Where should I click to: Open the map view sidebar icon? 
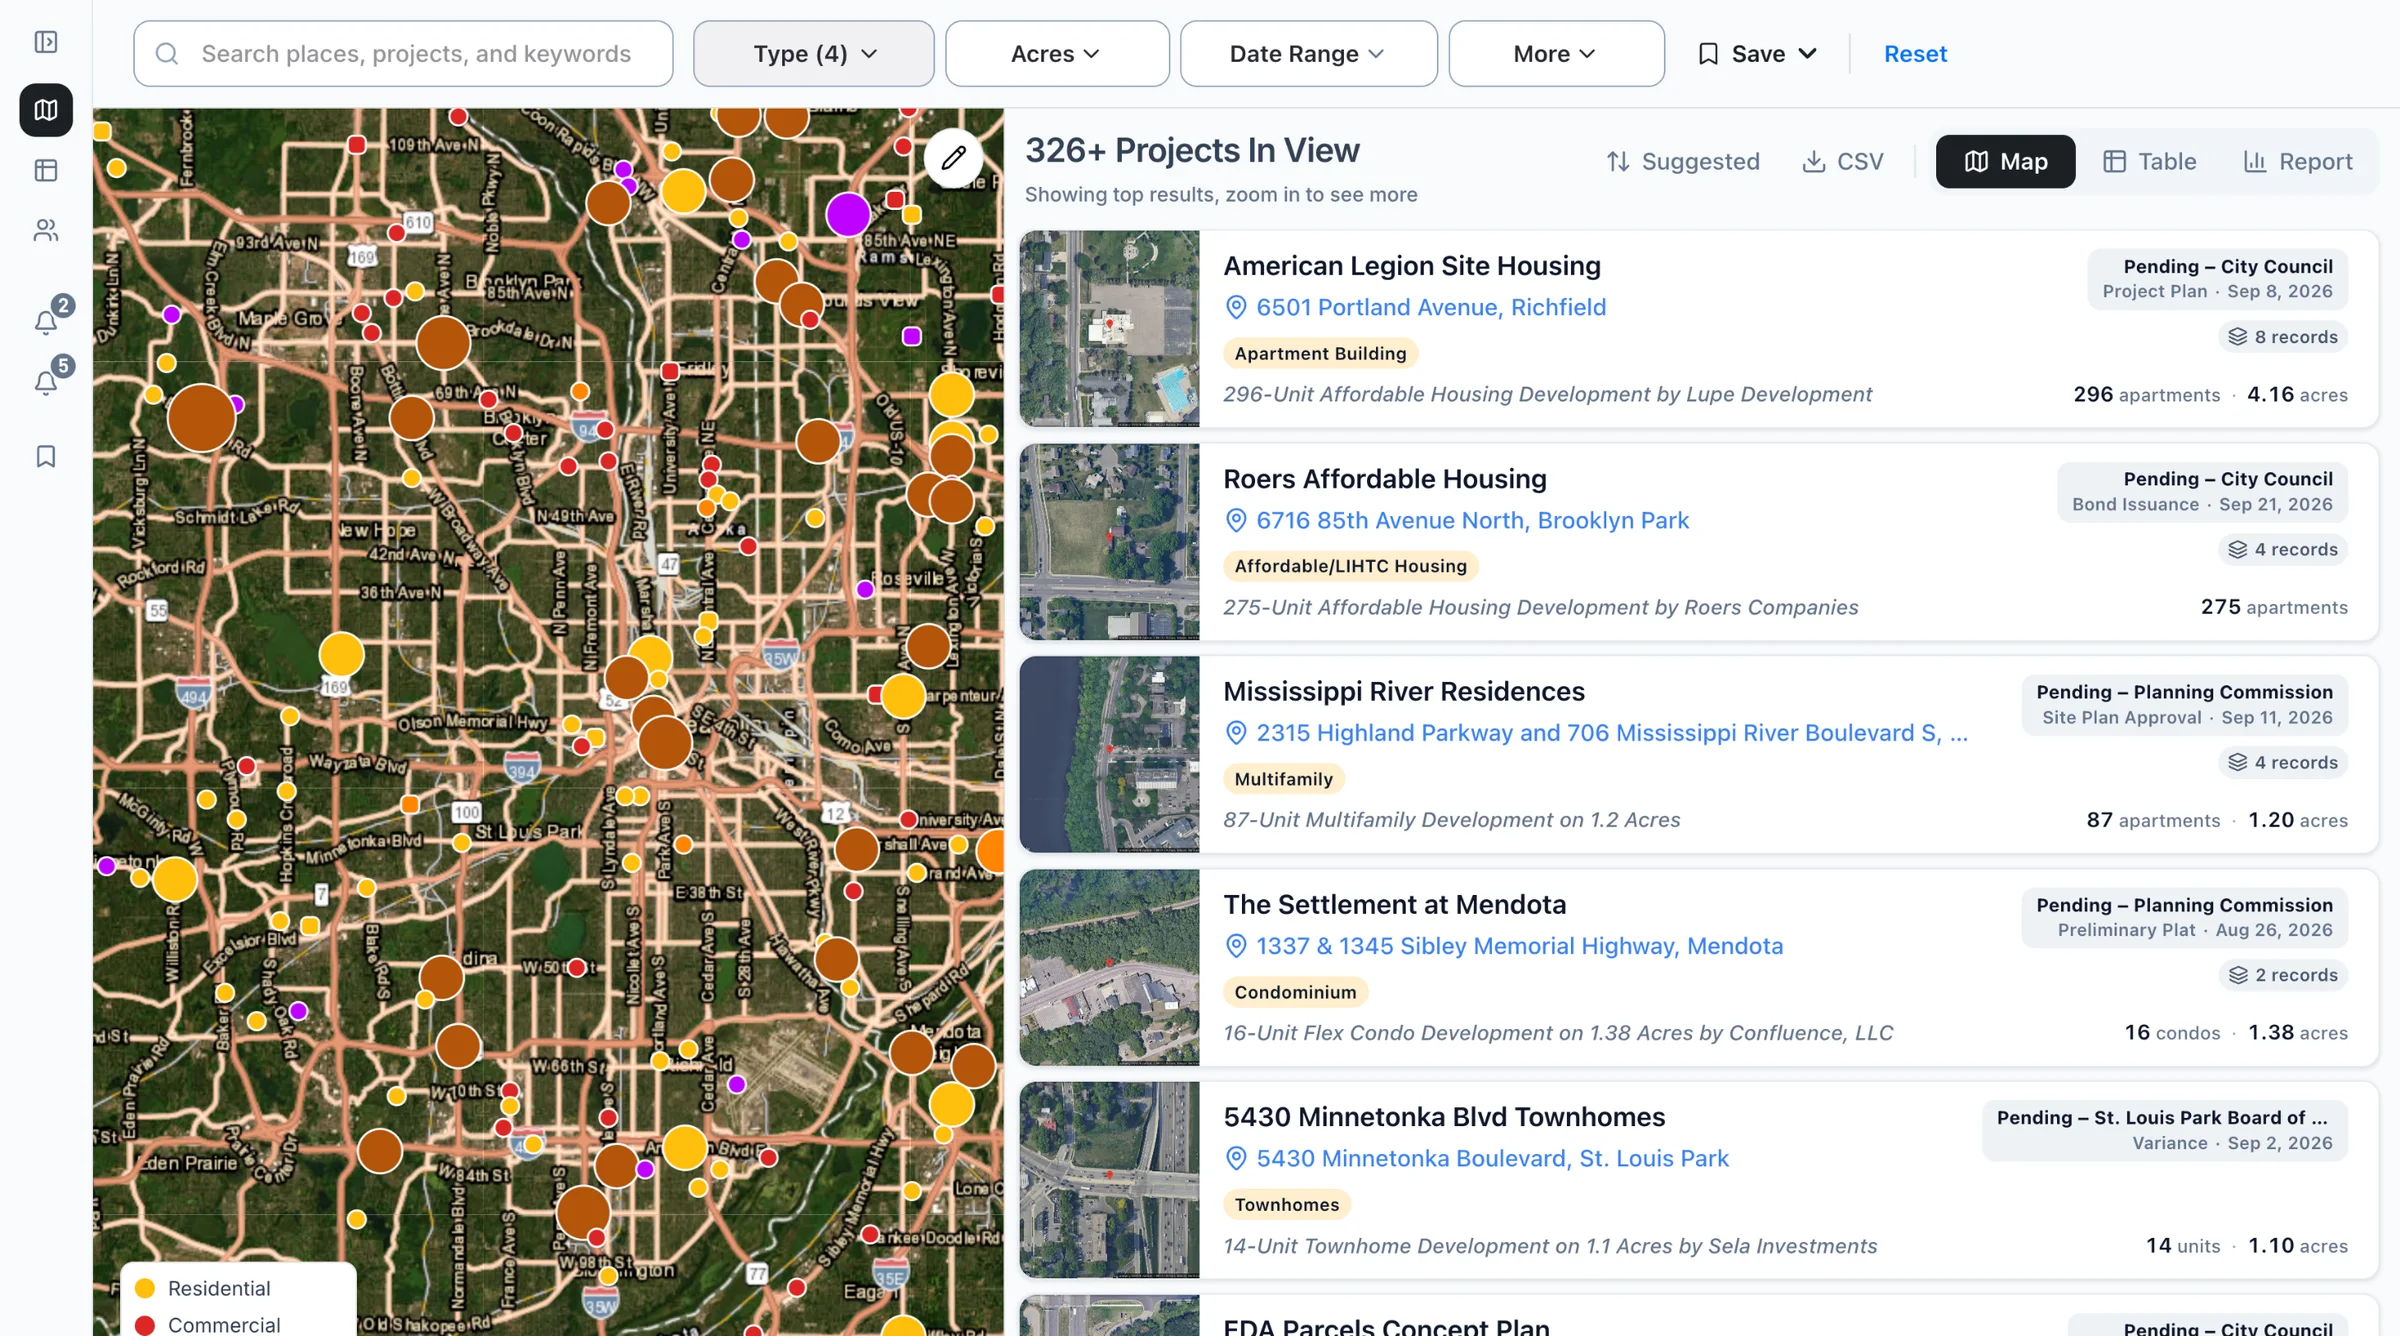[46, 110]
